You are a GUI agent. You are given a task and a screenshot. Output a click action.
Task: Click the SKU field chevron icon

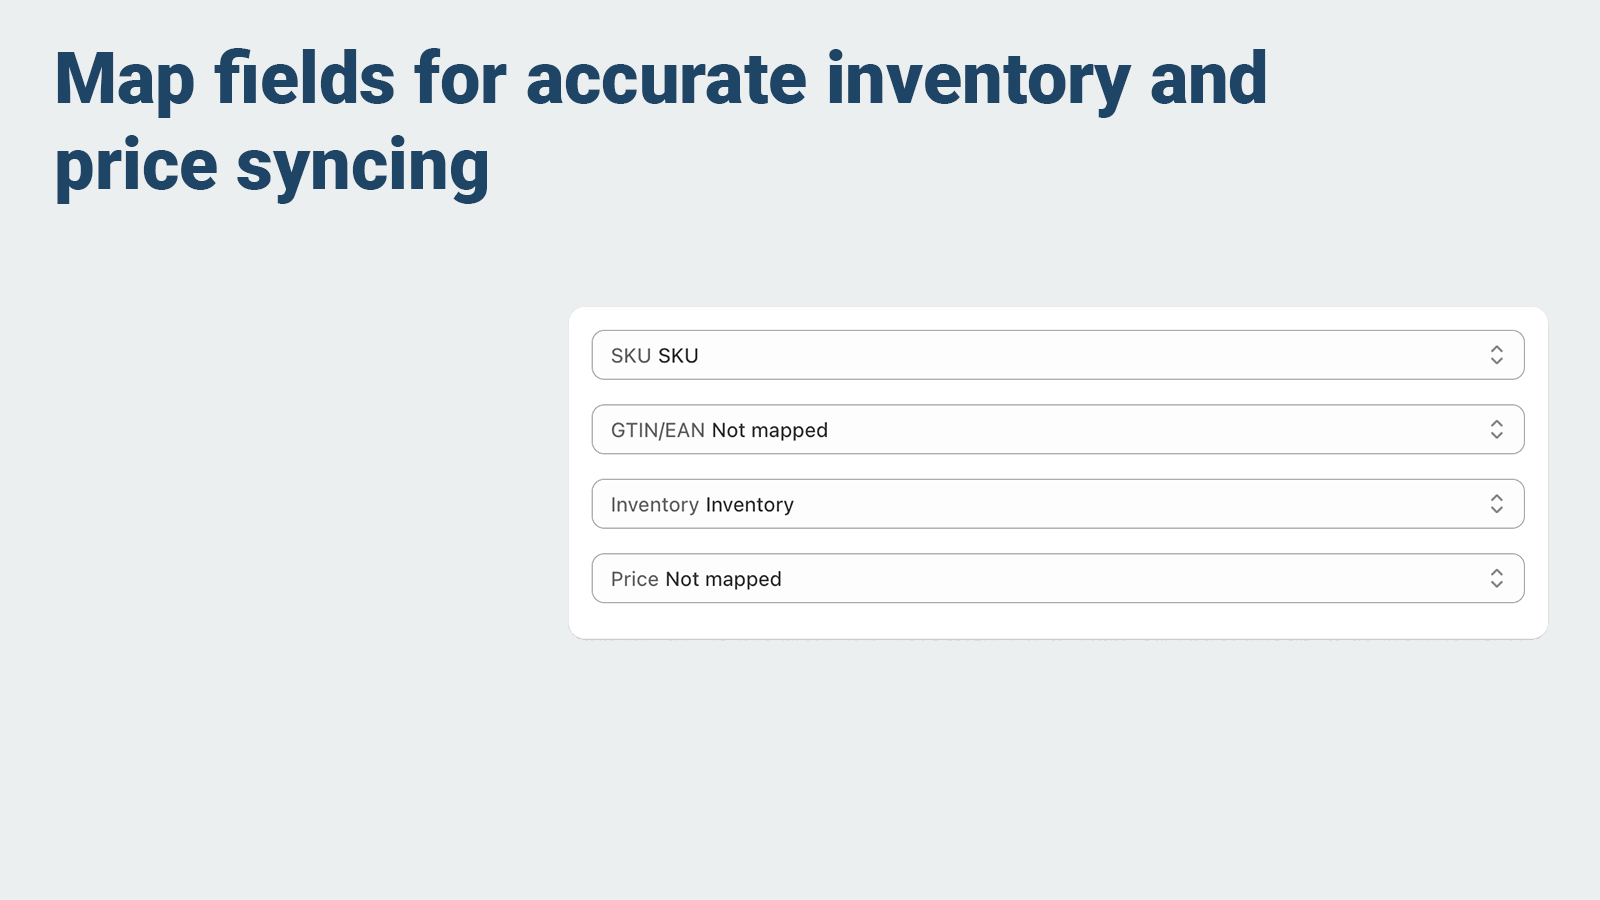pyautogui.click(x=1497, y=354)
